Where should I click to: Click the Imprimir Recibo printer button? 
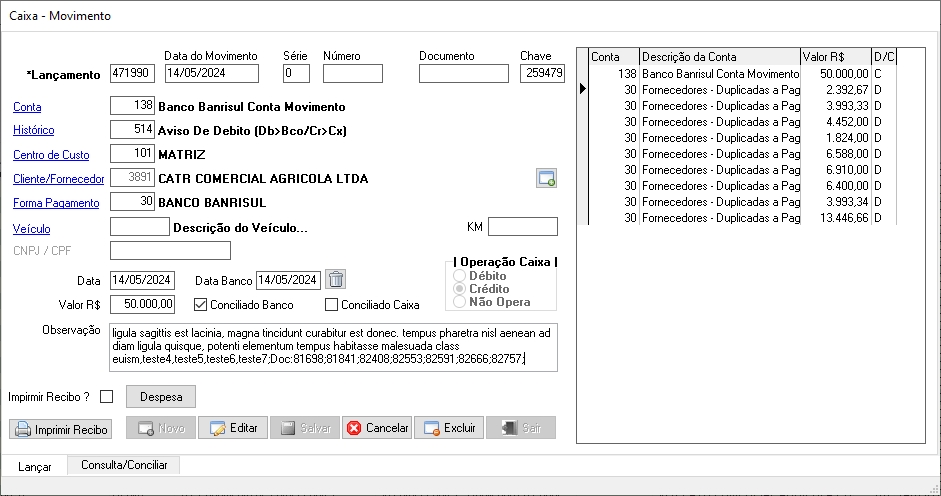[x=61, y=429]
